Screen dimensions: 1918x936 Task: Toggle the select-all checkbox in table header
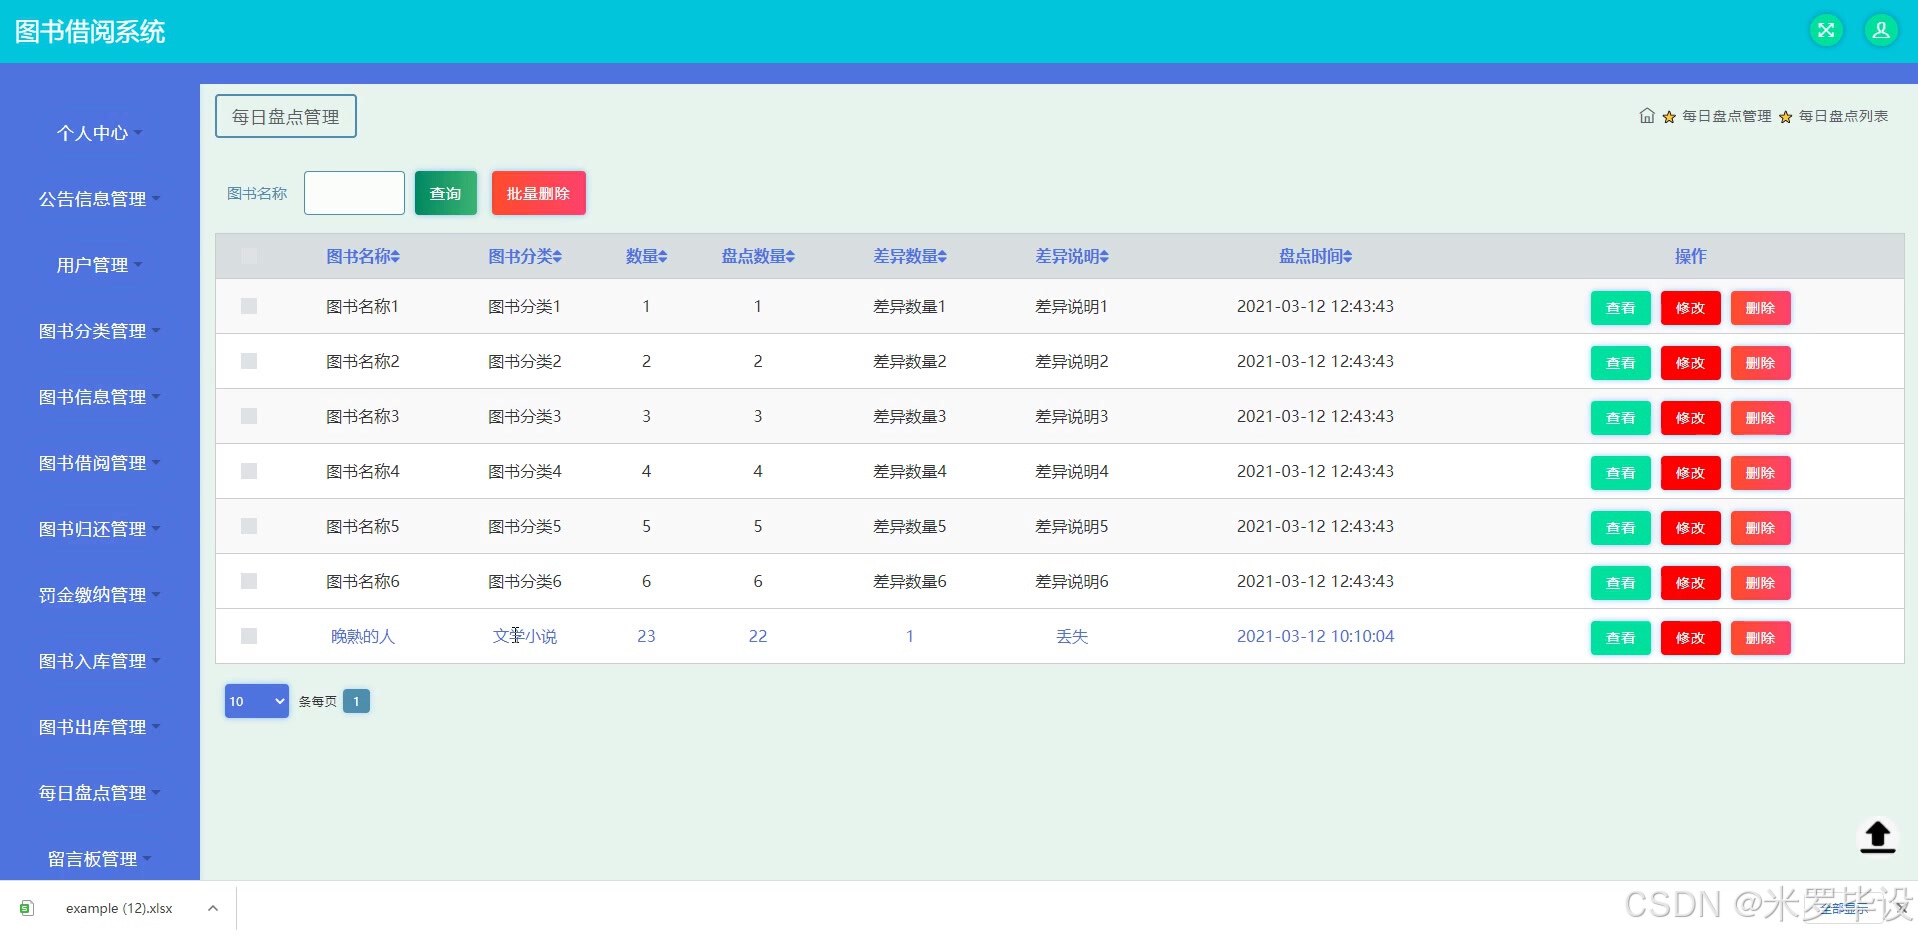(x=249, y=256)
